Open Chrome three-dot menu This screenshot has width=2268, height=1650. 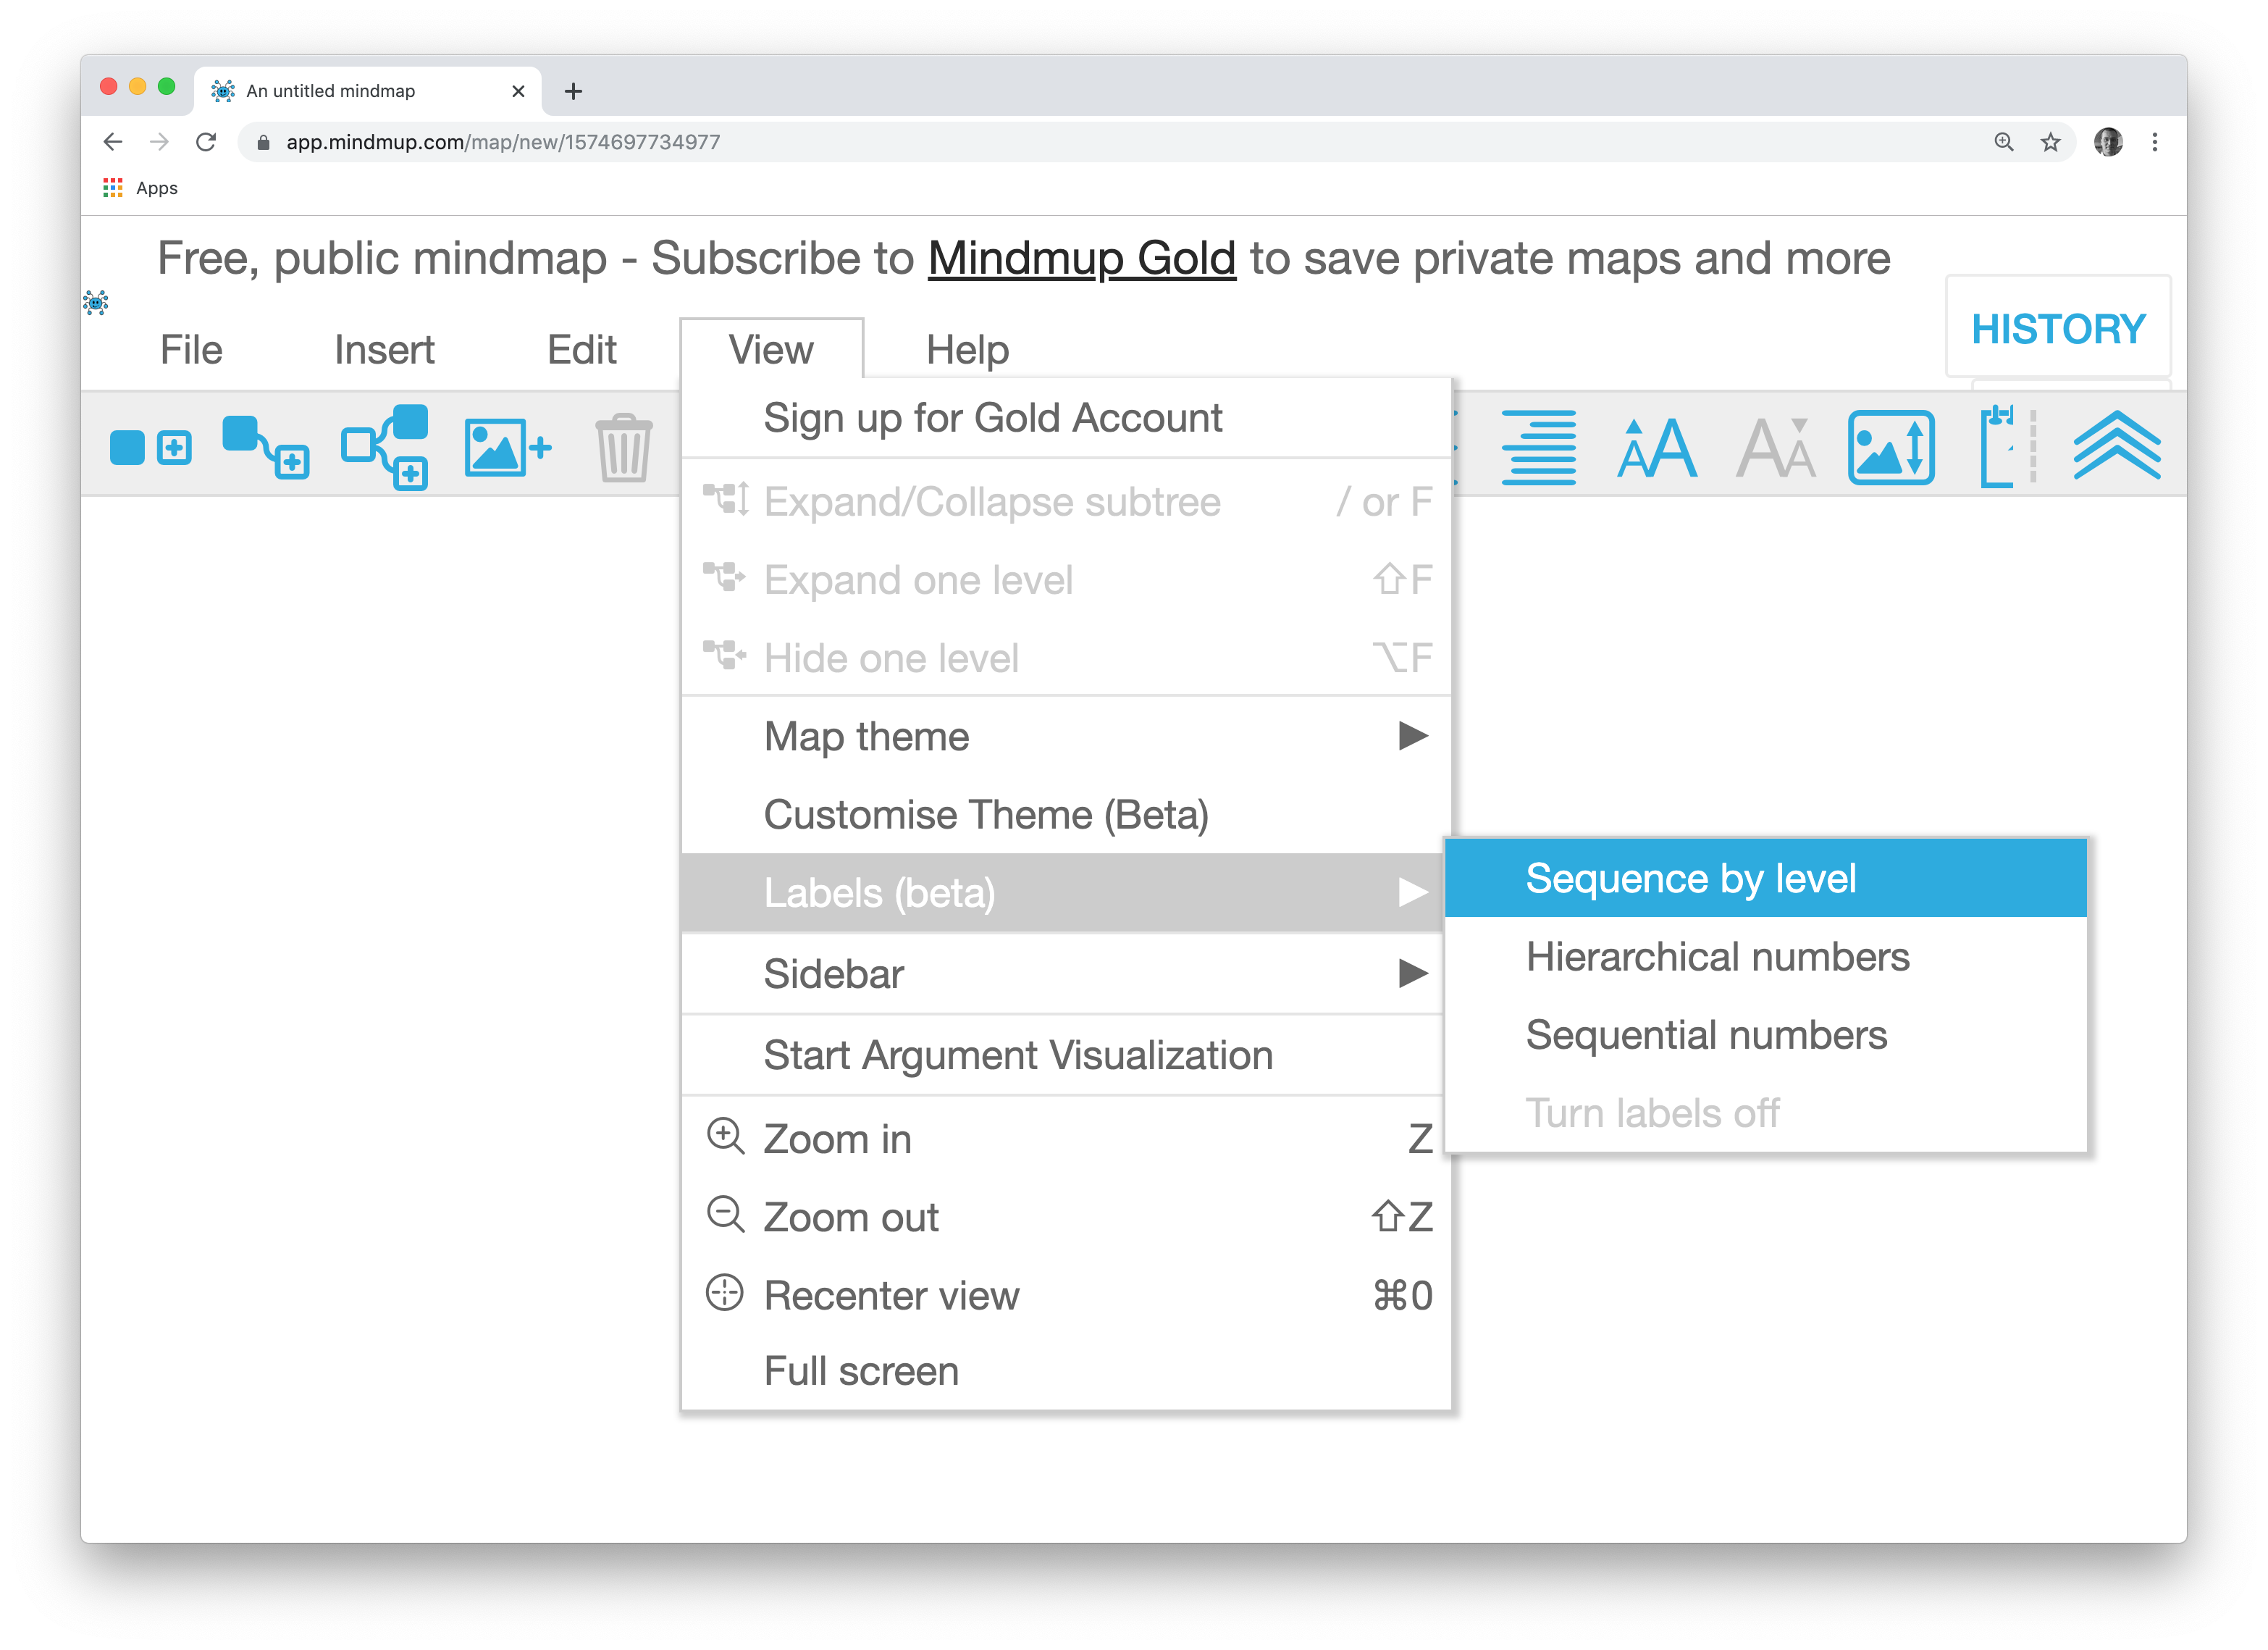coord(2155,142)
